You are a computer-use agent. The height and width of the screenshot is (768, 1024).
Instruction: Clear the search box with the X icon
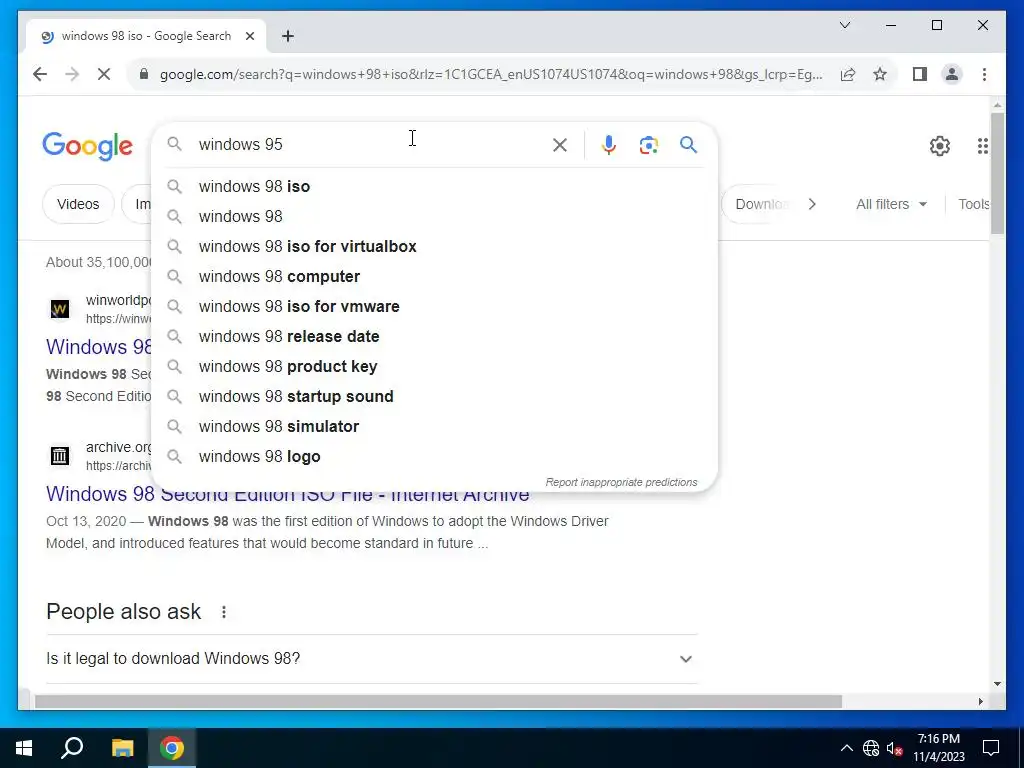[x=560, y=144]
